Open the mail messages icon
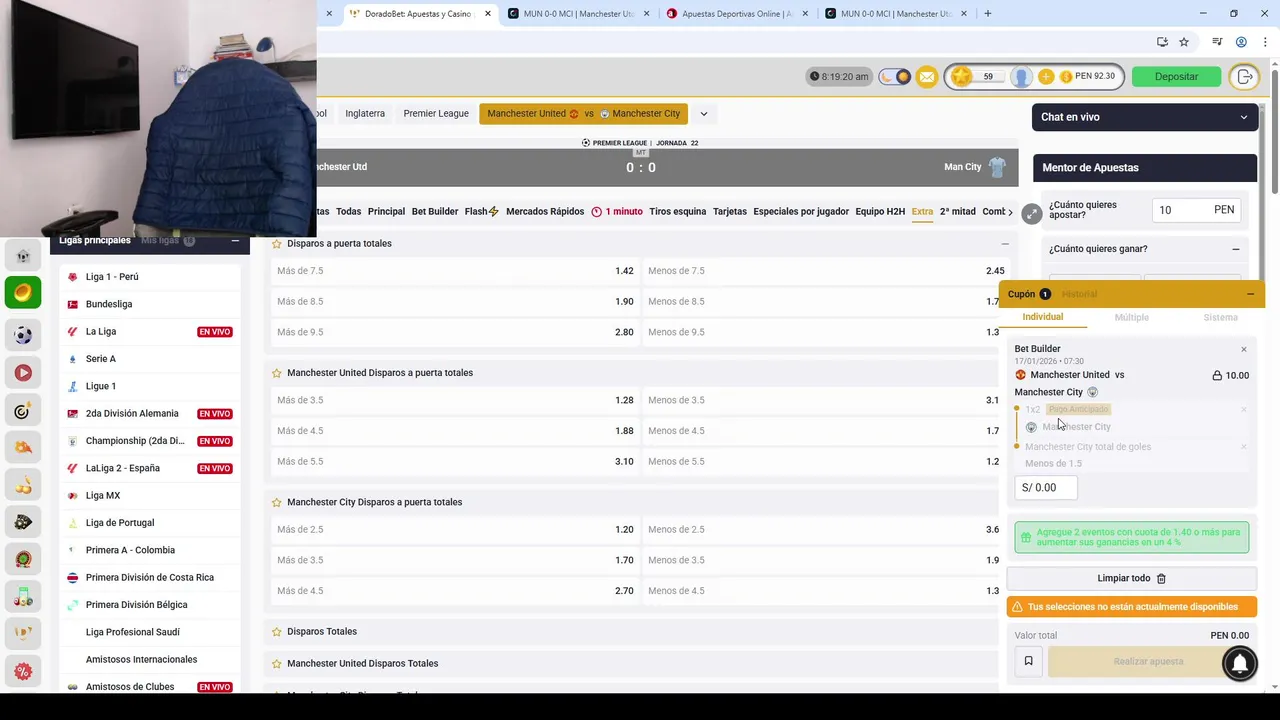The width and height of the screenshot is (1280, 720). coord(927,77)
